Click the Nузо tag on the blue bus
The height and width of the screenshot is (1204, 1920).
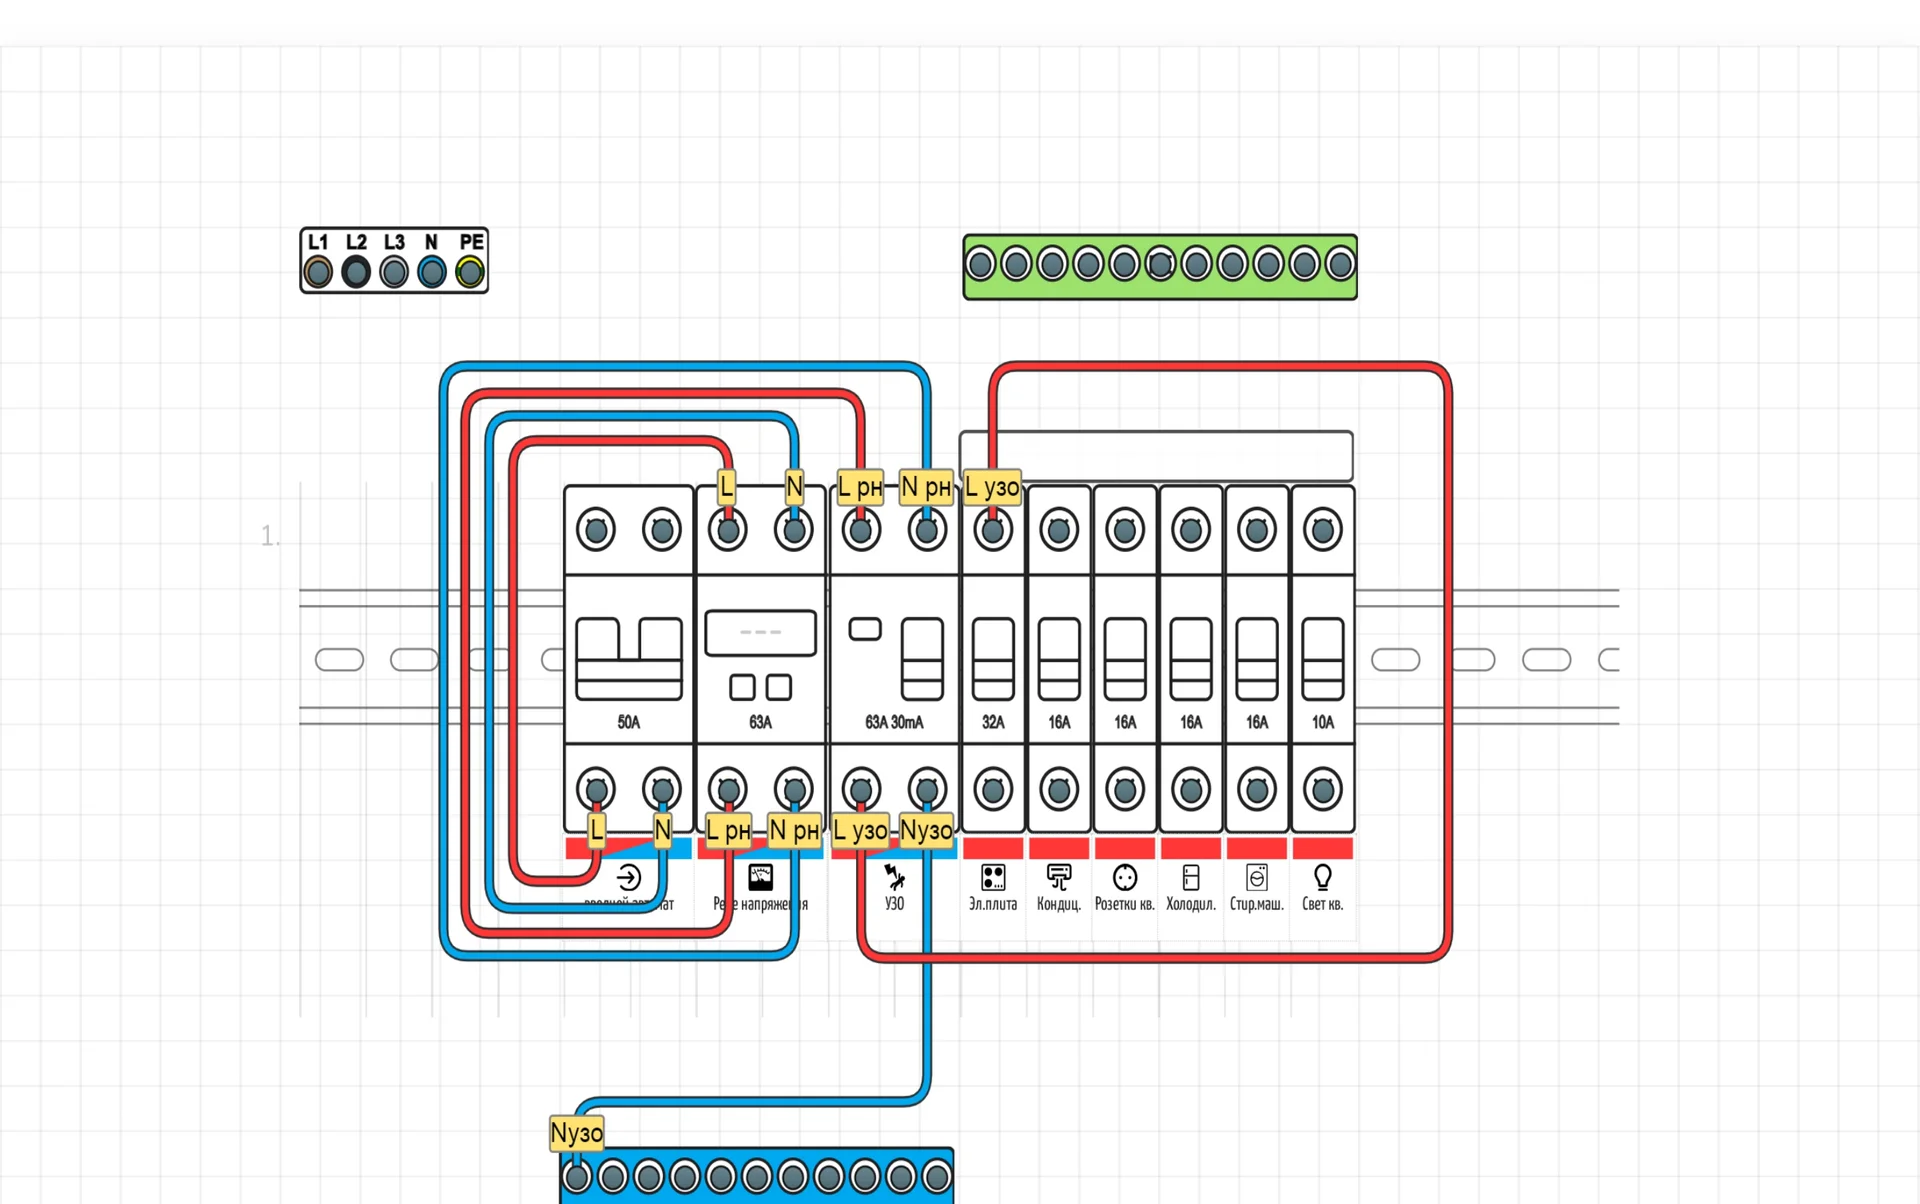pyautogui.click(x=577, y=1133)
